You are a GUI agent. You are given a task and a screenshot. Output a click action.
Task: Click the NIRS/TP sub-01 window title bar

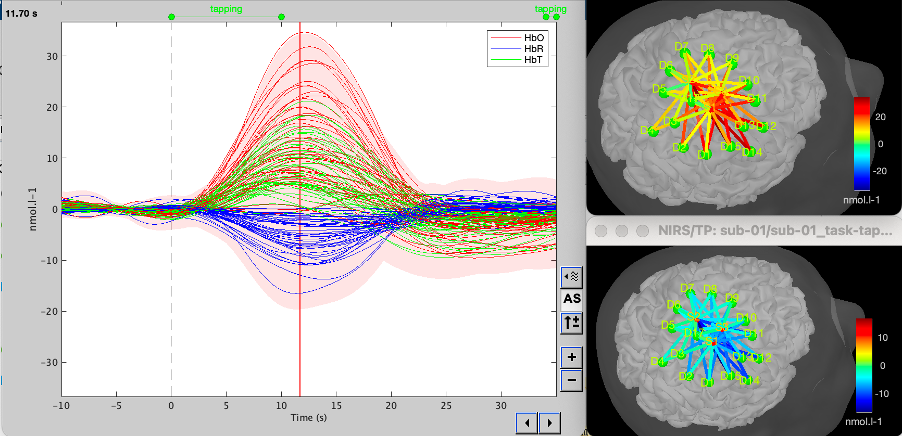(744, 231)
